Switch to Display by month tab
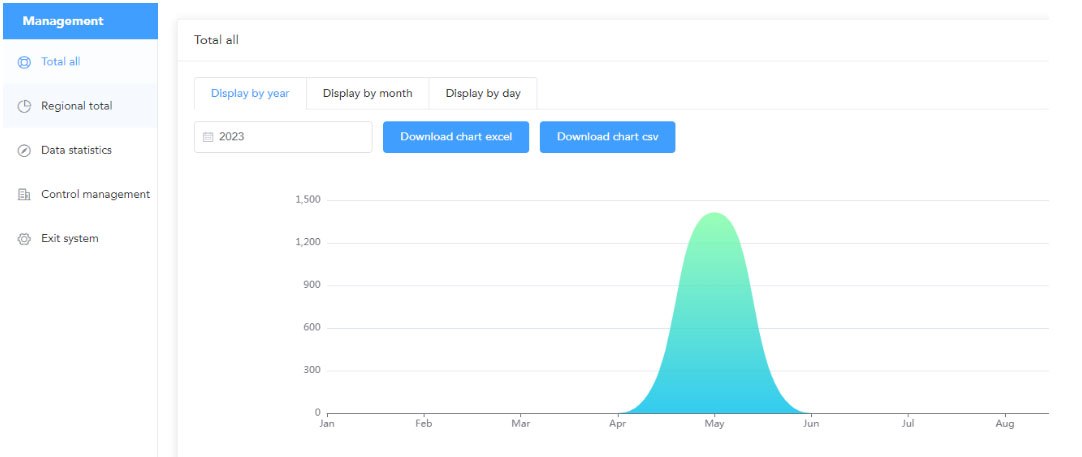 (367, 94)
